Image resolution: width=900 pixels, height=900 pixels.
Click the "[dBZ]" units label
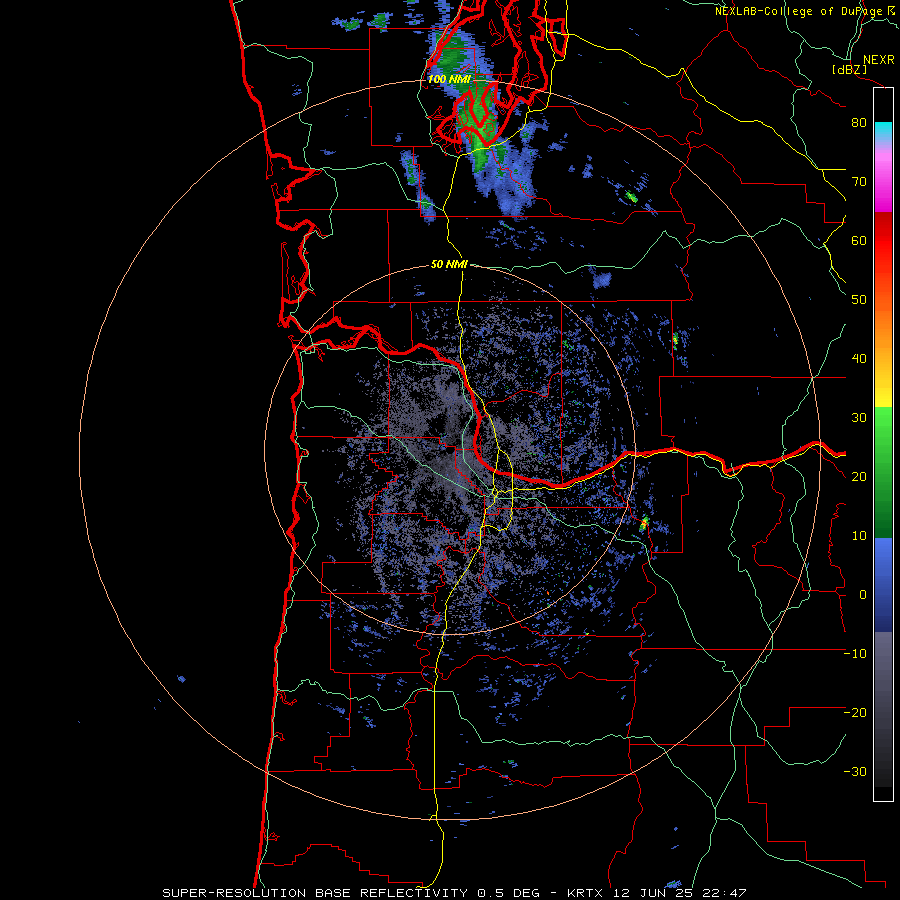(849, 70)
